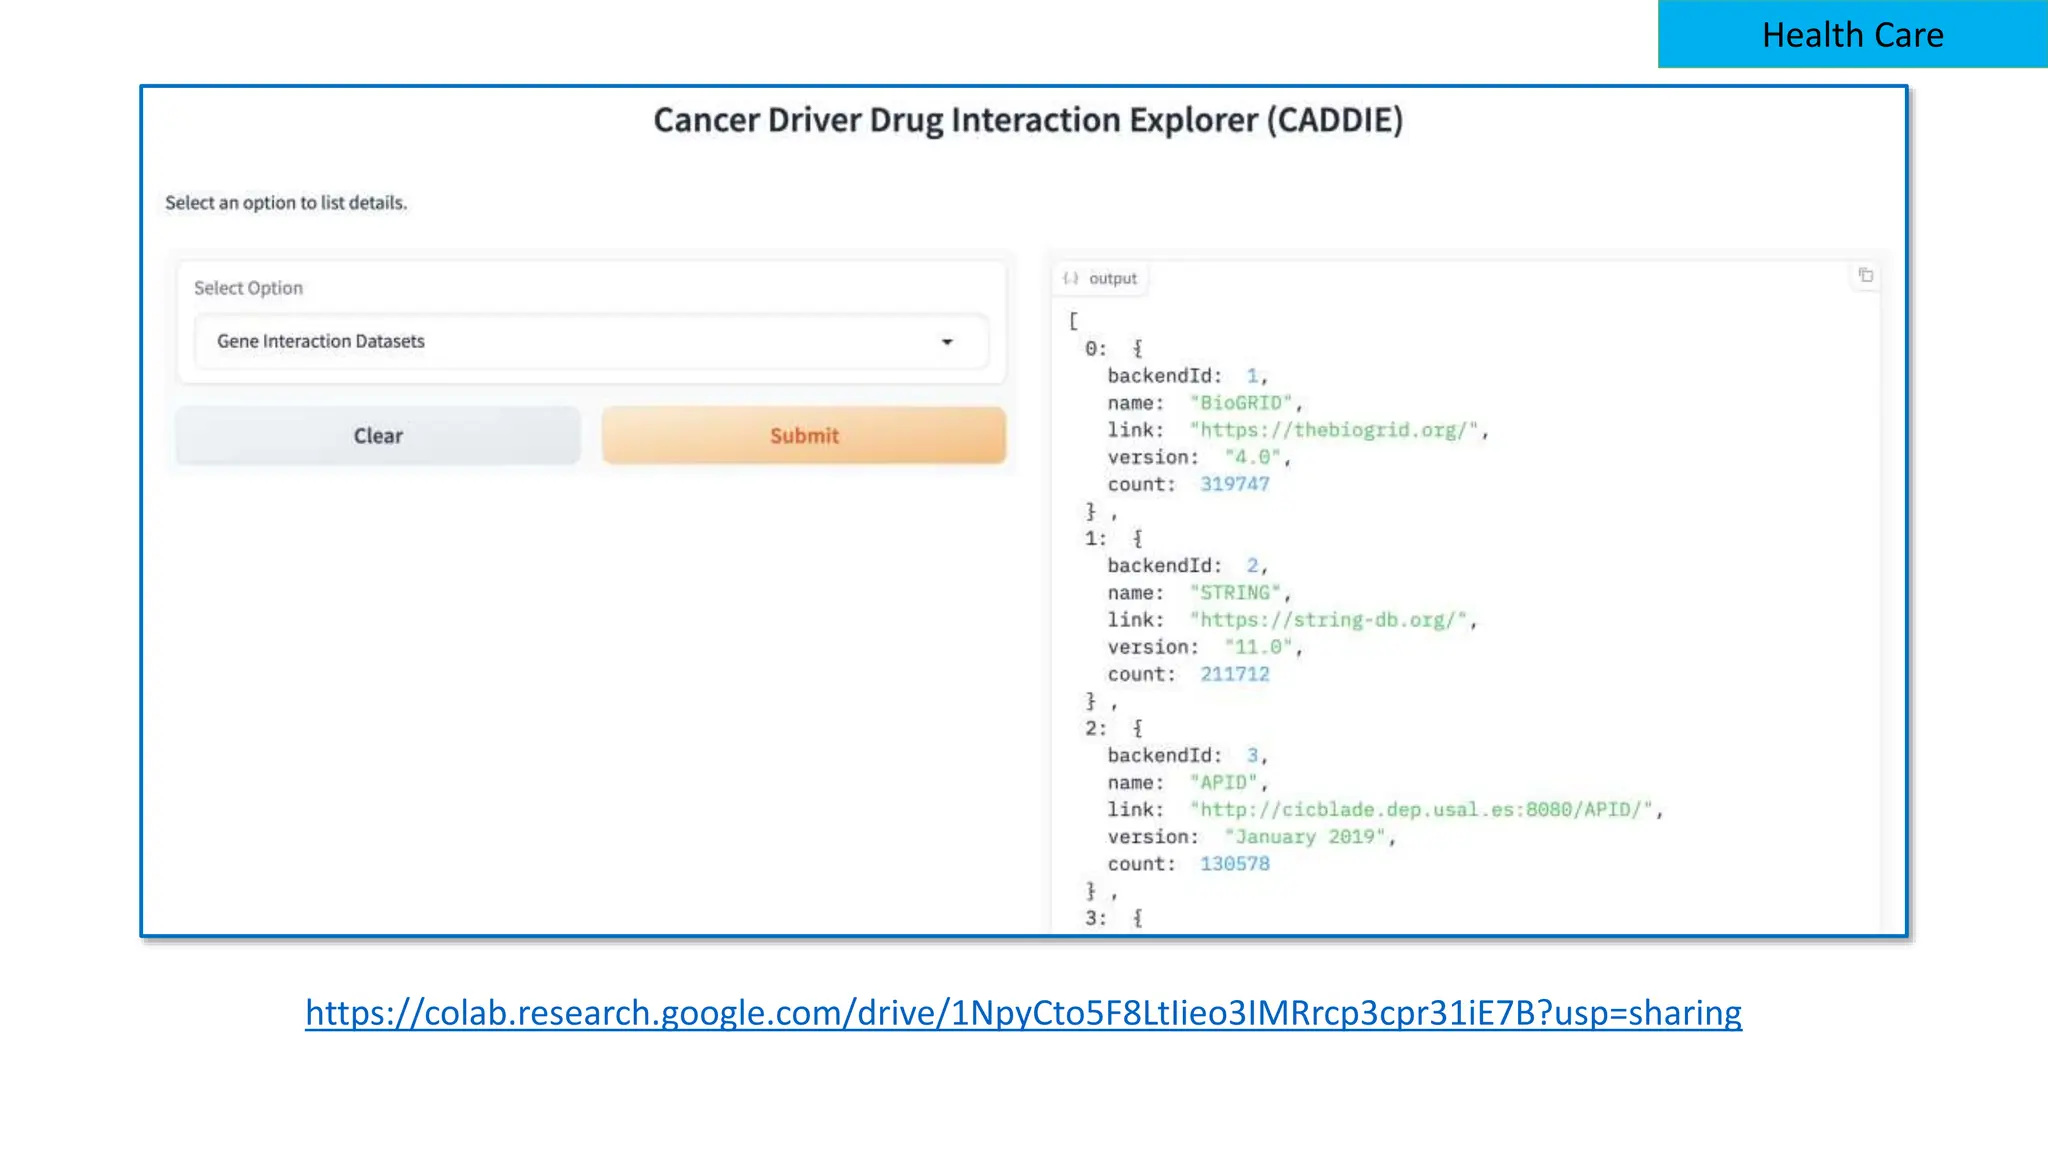Click the CADDIE page title
The width and height of the screenshot is (2048, 1152).
click(x=1028, y=120)
